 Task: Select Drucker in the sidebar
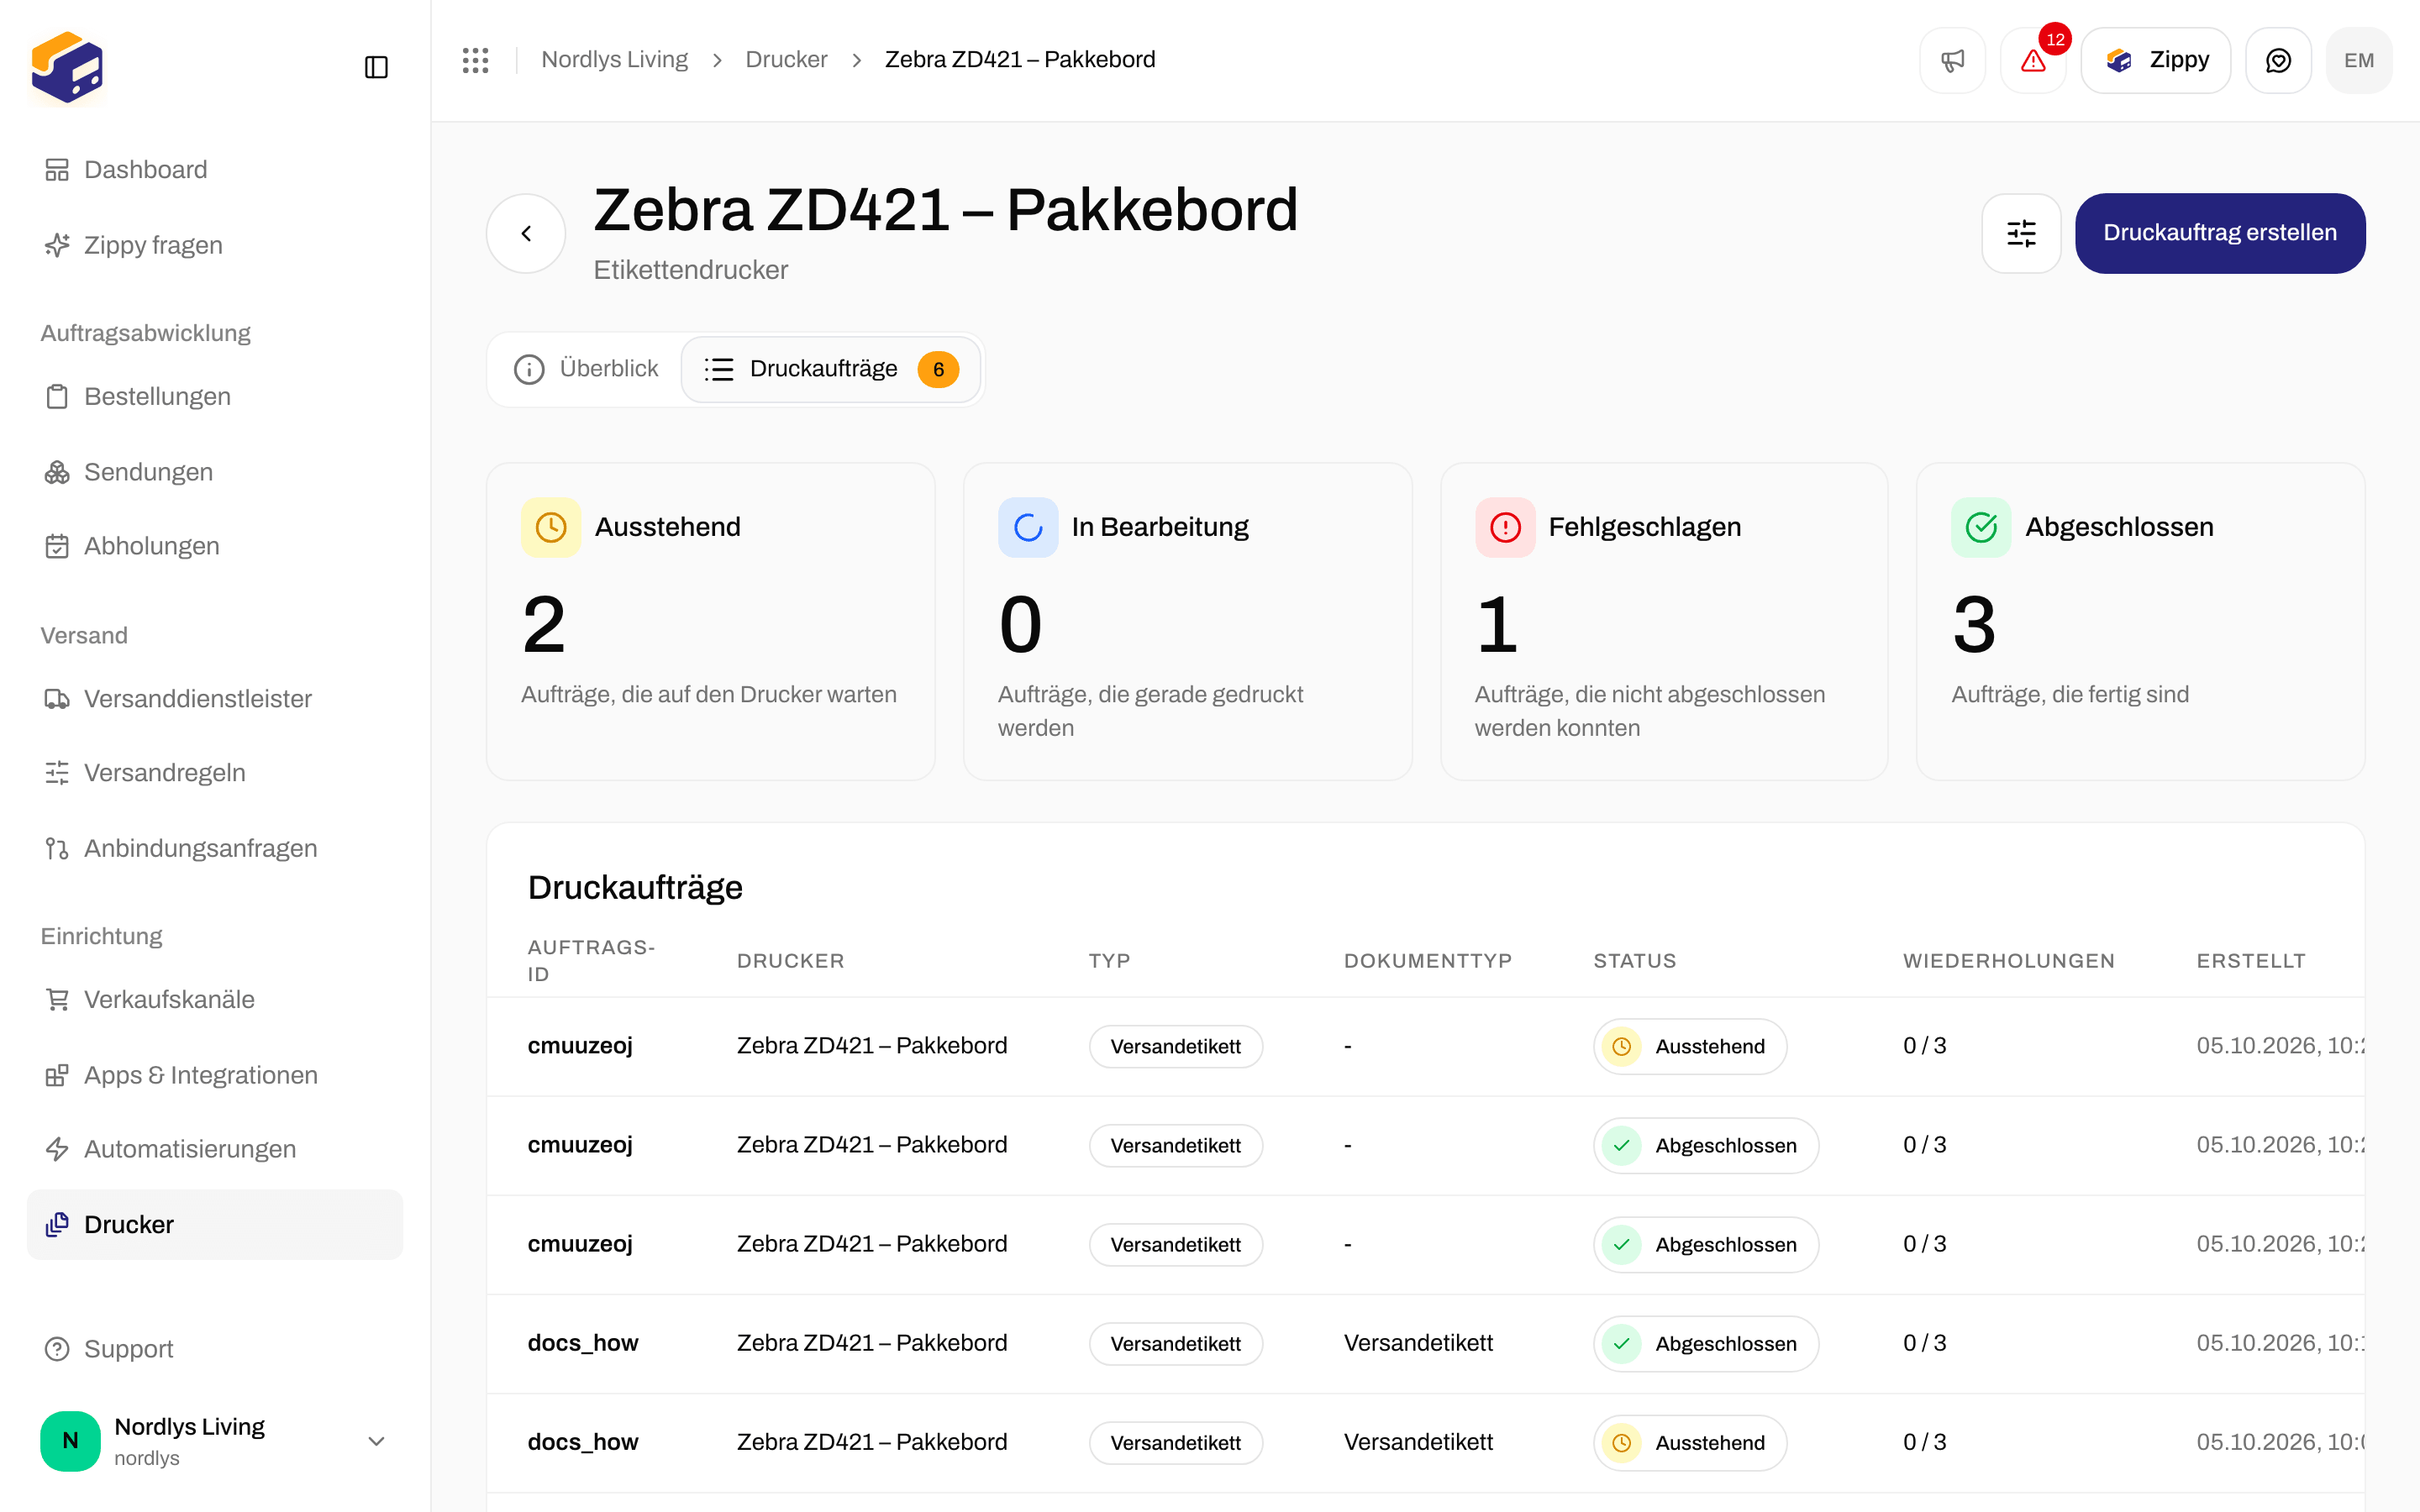[x=215, y=1225]
